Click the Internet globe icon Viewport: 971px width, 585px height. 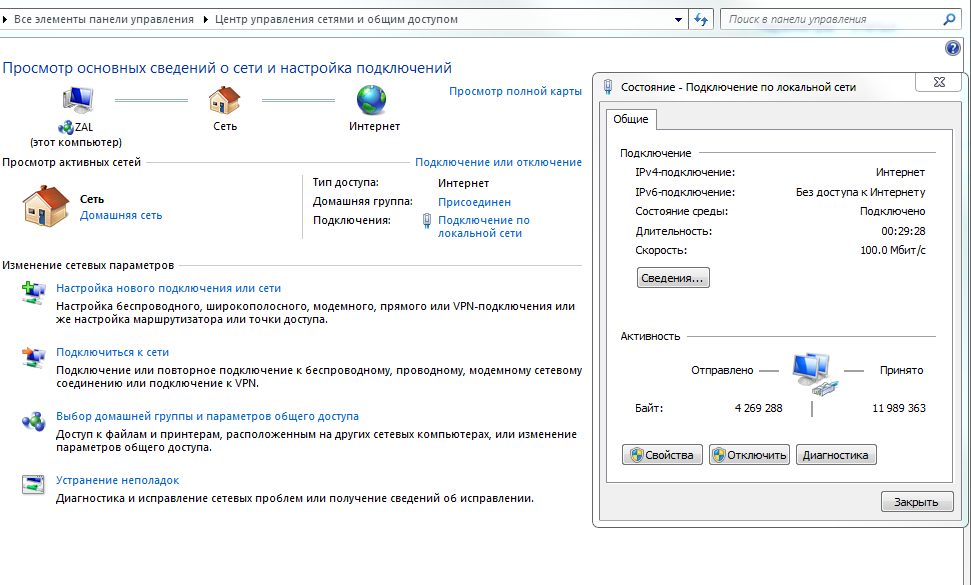click(x=372, y=100)
